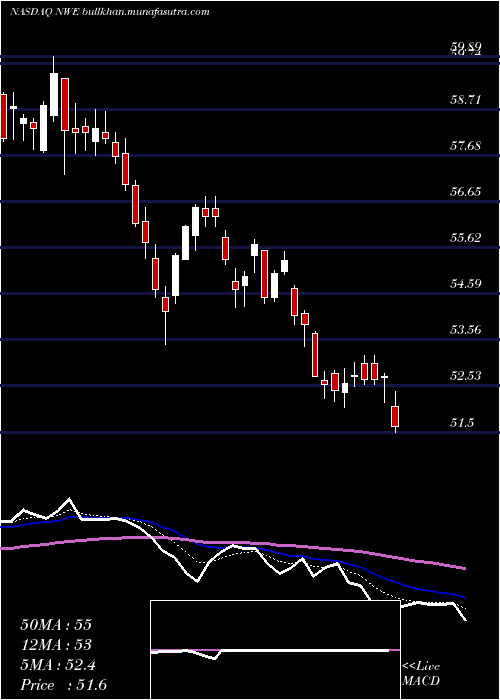
Task: Select the 57.68 price level label
Action: (x=465, y=146)
